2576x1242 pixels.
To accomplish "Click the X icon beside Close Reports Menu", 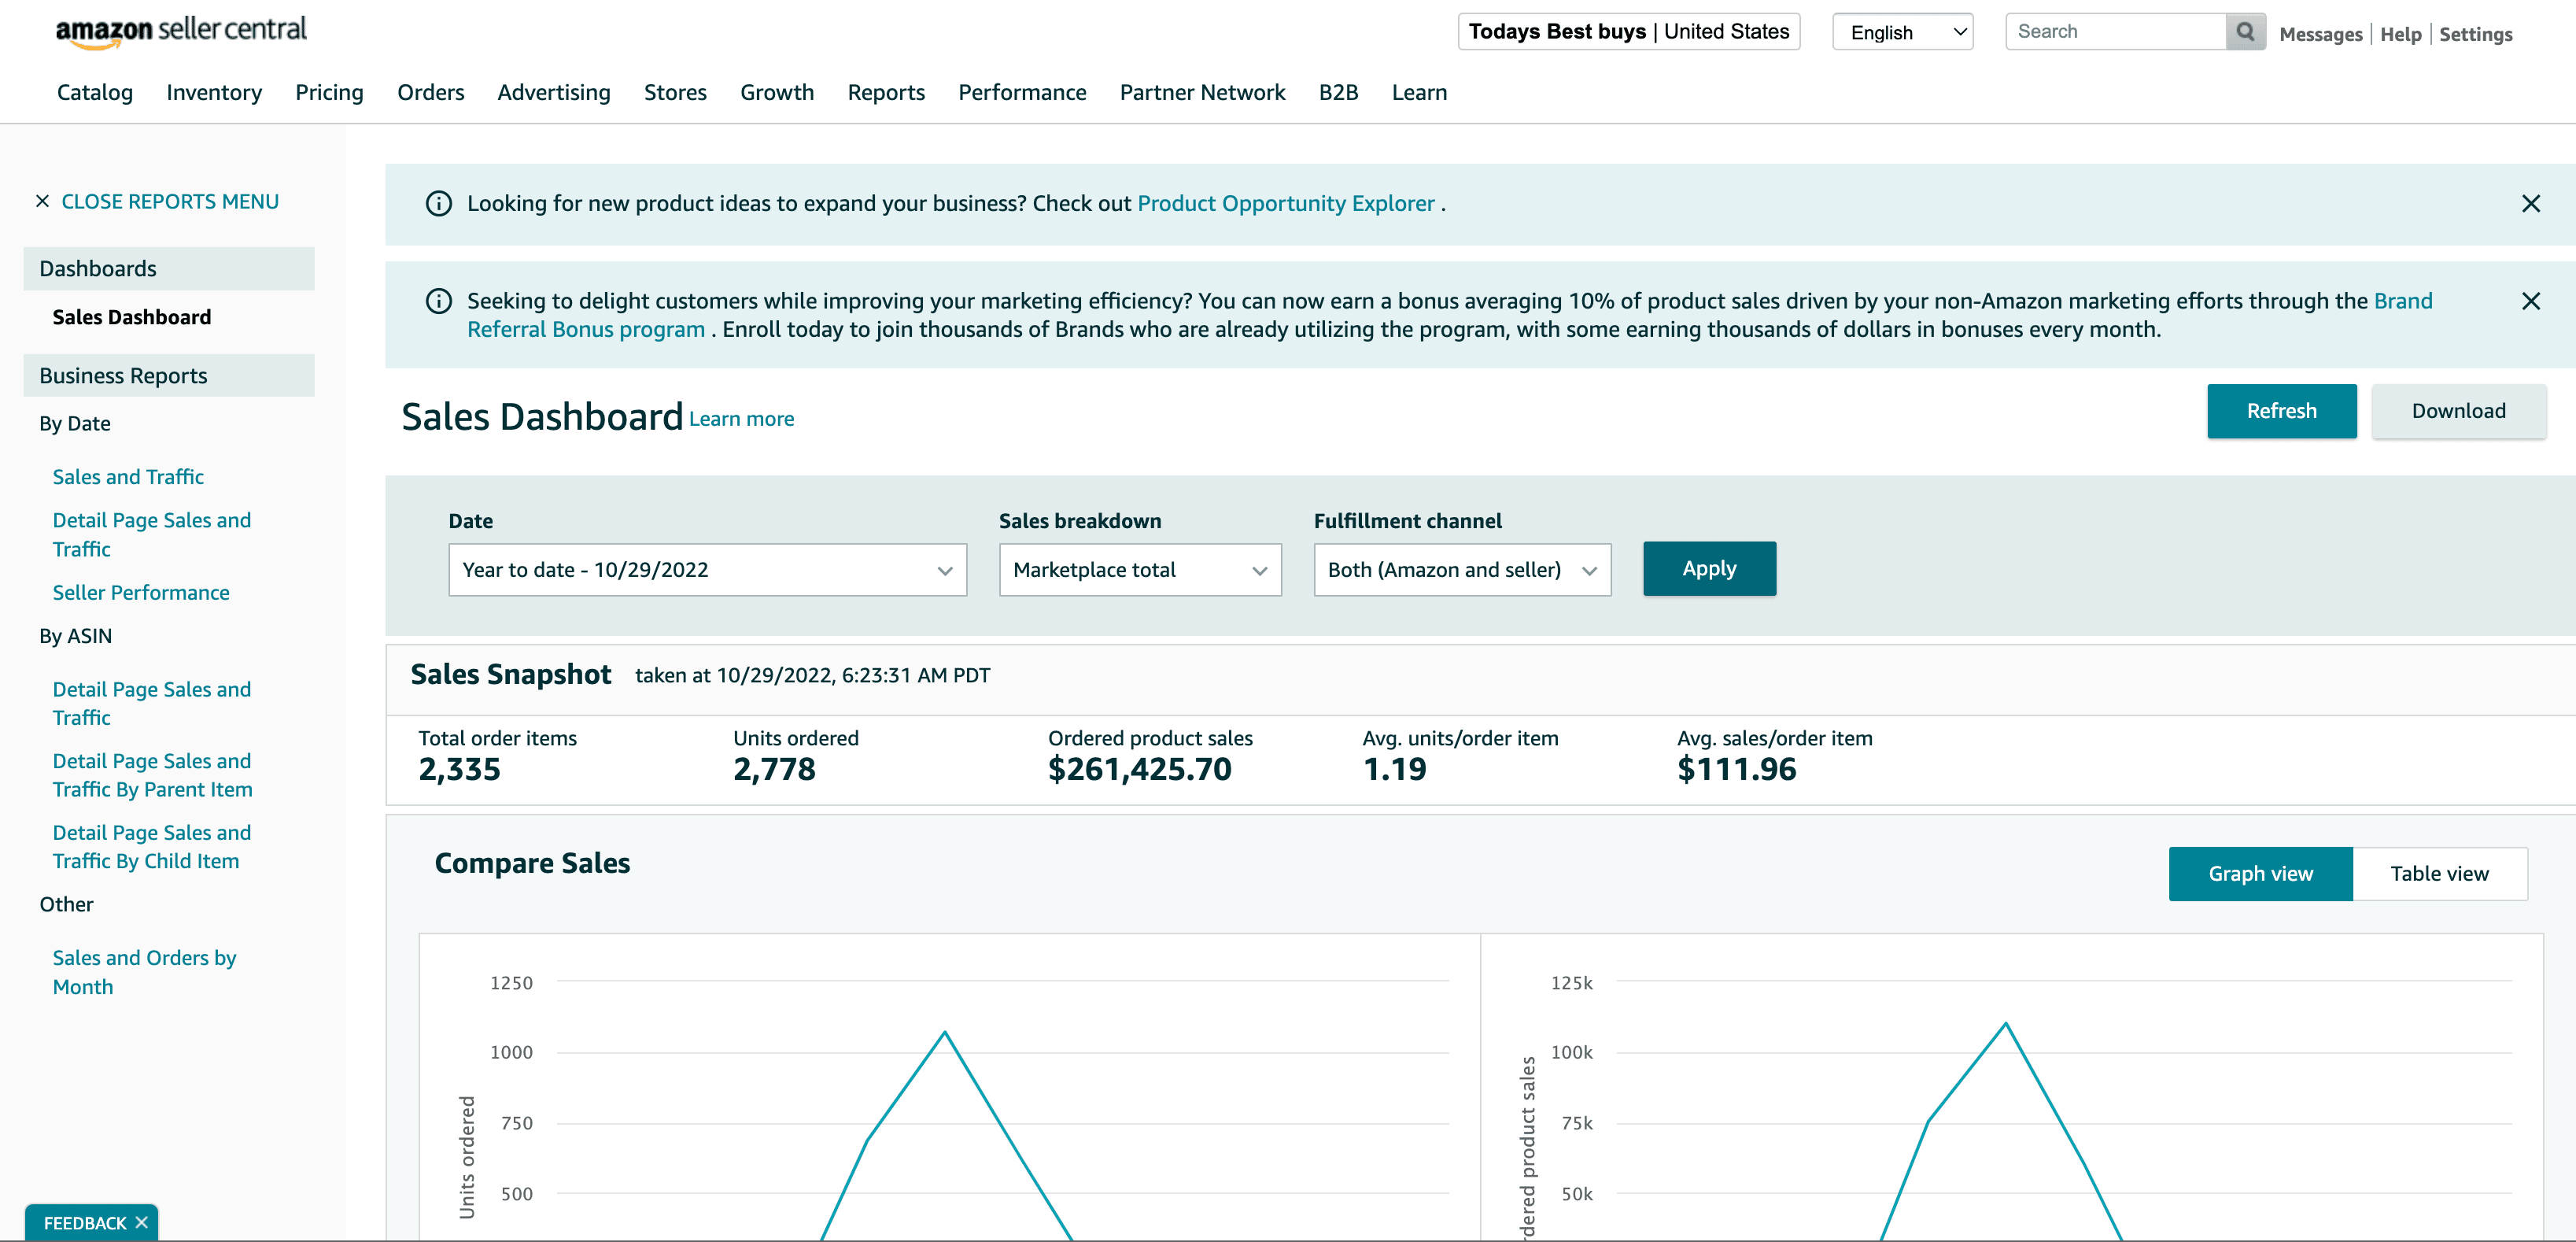I will coord(42,202).
